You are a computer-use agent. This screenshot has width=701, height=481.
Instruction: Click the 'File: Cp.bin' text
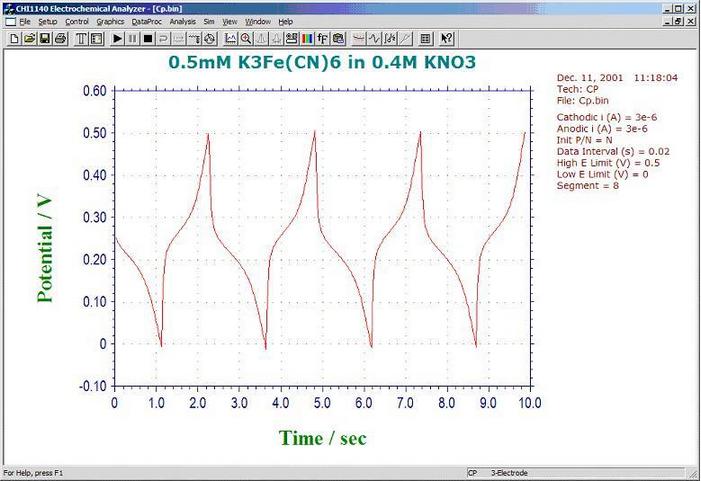click(583, 101)
